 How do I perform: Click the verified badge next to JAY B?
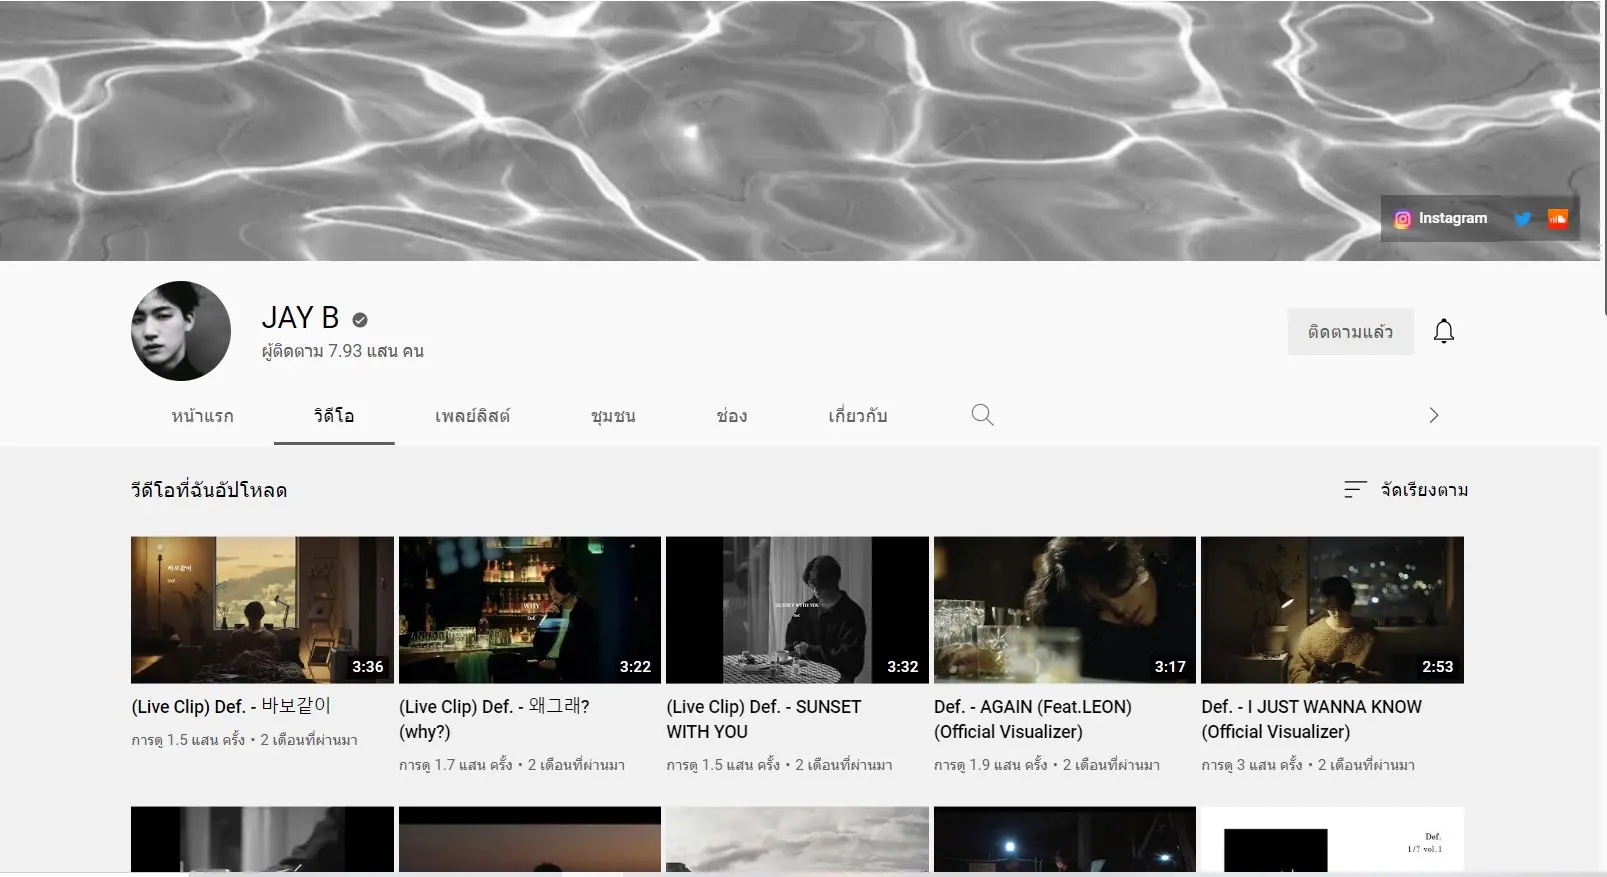[x=360, y=320]
